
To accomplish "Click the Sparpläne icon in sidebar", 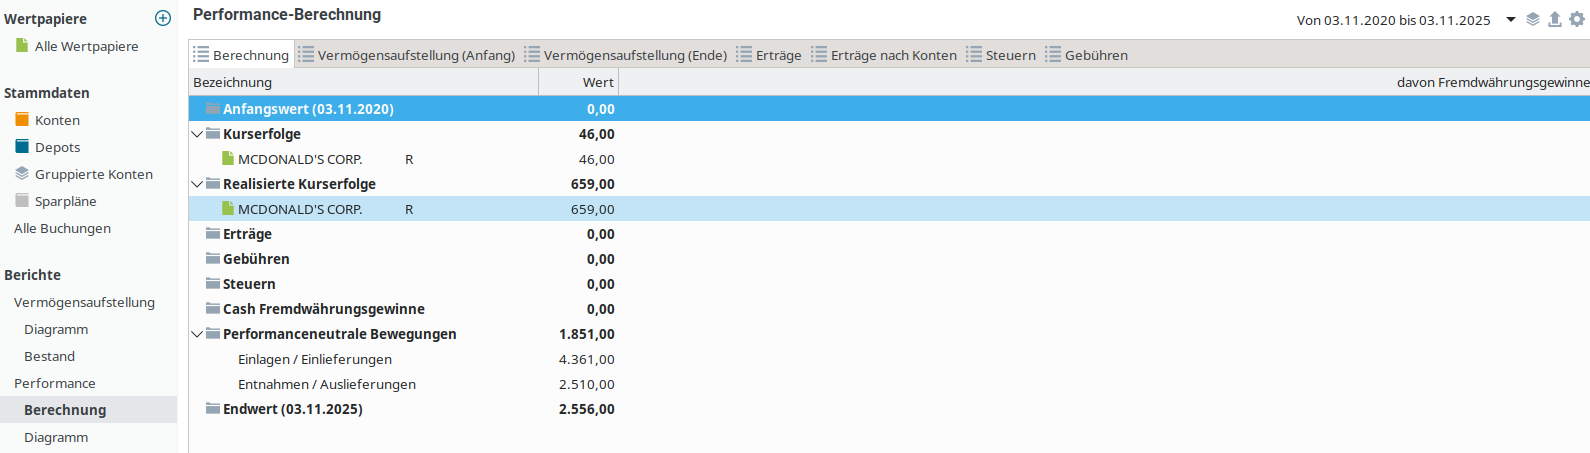I will (x=22, y=200).
